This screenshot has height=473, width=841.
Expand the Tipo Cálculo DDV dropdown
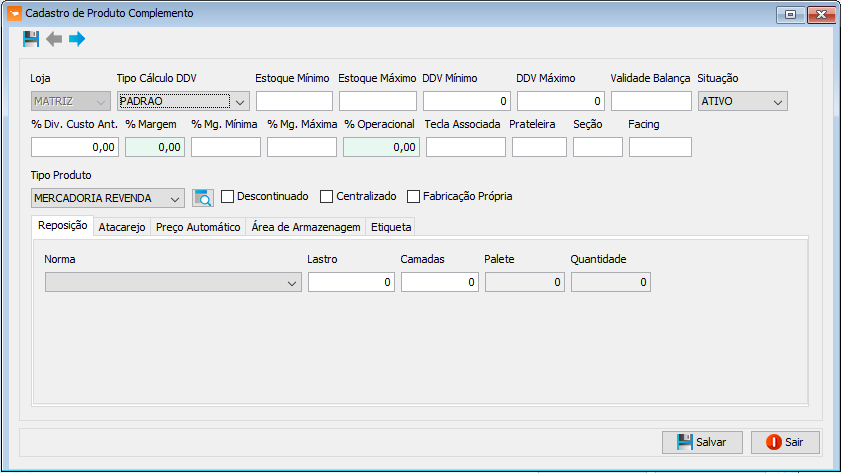click(x=183, y=101)
